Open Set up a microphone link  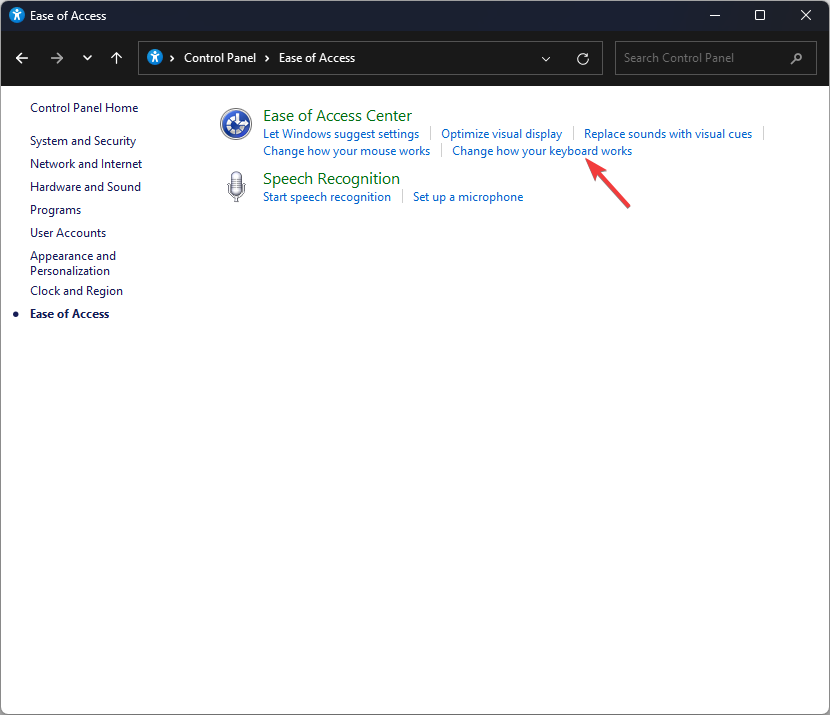468,197
